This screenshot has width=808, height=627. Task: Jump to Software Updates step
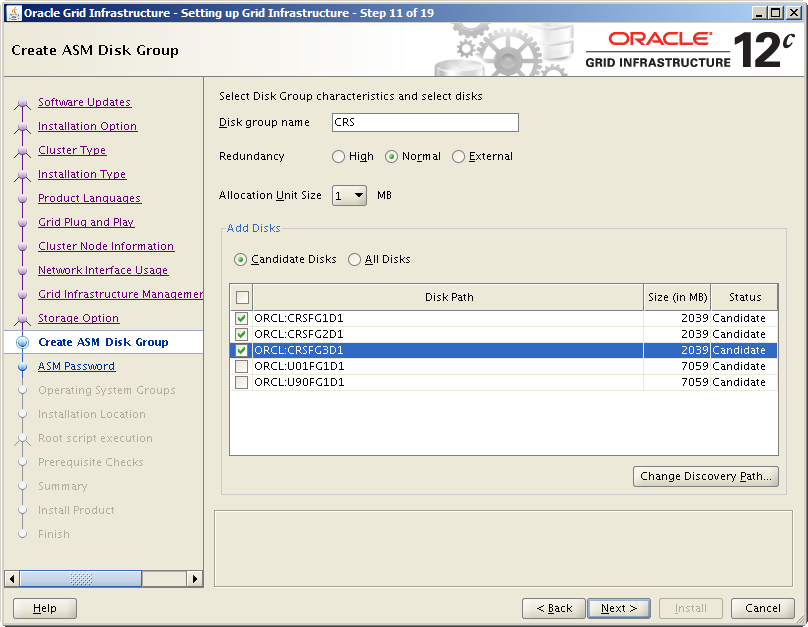pyautogui.click(x=84, y=103)
